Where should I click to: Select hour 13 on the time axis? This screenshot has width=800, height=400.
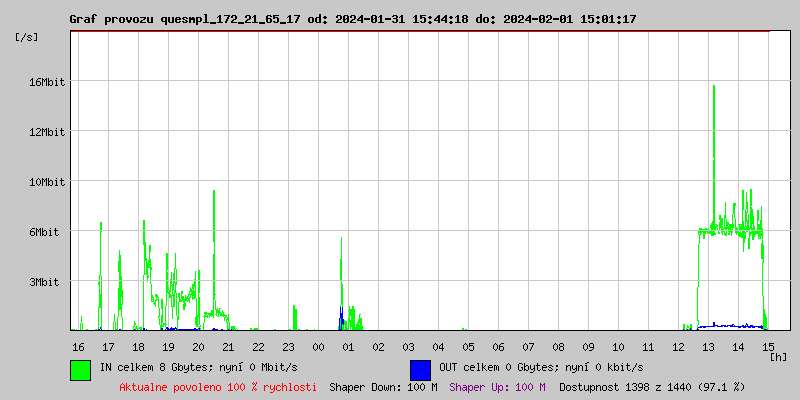click(708, 346)
